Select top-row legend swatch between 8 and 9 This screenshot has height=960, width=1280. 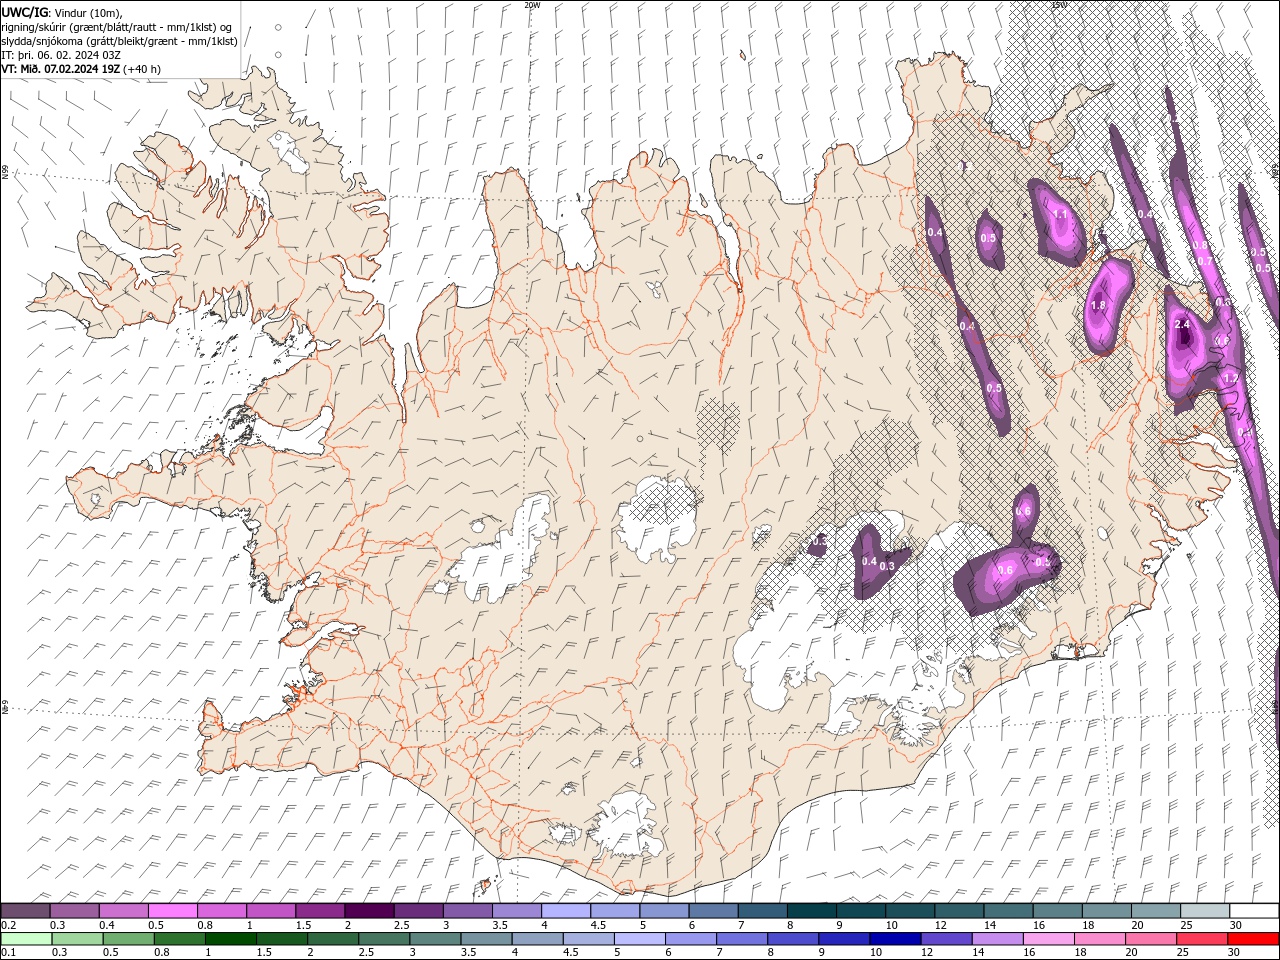coord(812,911)
